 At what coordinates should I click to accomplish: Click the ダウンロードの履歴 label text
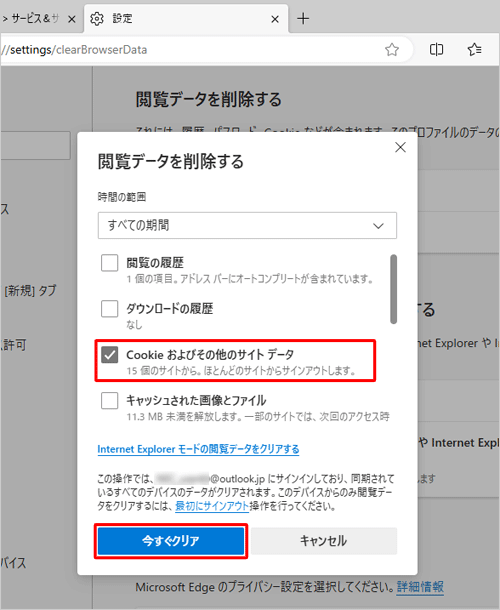pos(170,309)
